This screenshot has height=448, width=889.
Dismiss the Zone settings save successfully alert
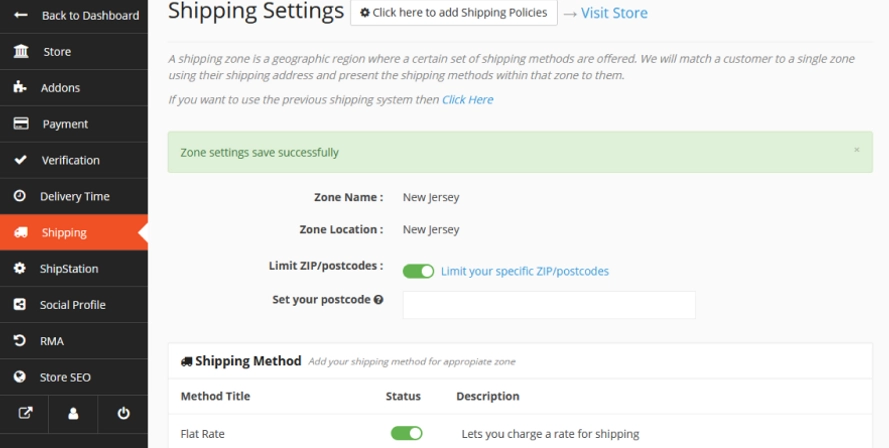point(857,150)
